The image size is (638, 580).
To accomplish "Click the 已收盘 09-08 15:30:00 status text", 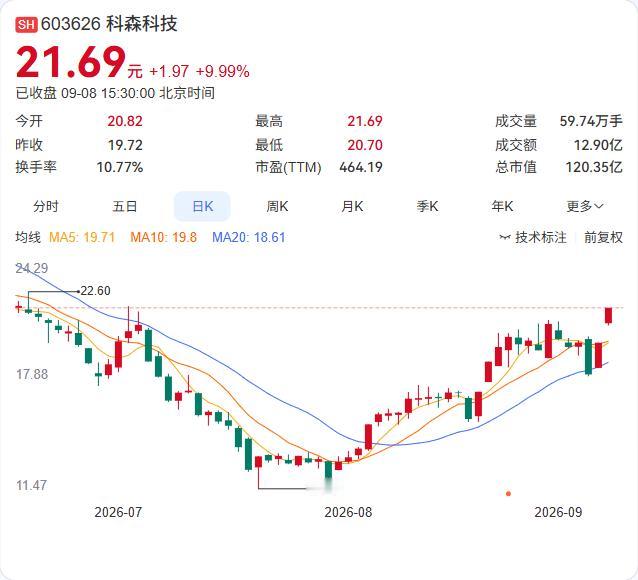I will pyautogui.click(x=85, y=93).
